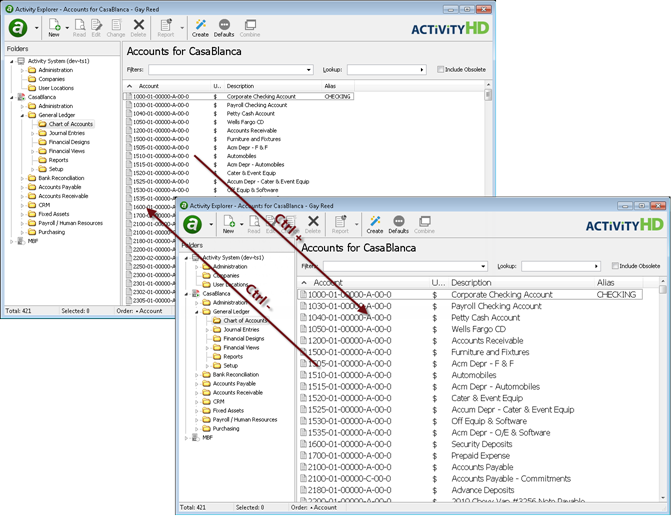Select User Locations folder in back window

coord(51,88)
